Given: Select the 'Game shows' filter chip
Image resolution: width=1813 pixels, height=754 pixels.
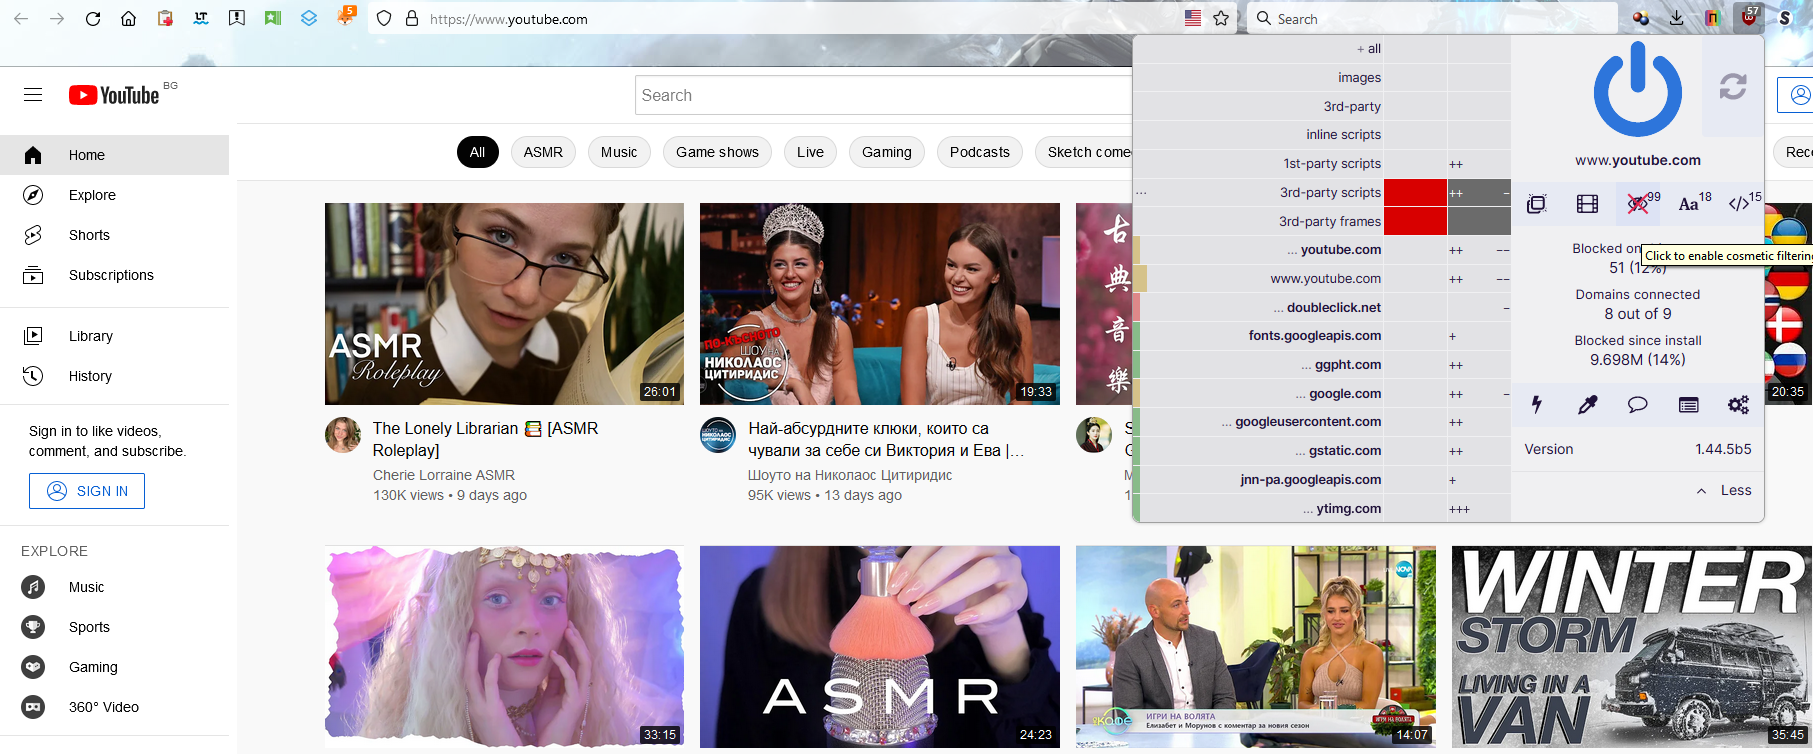Looking at the screenshot, I should pyautogui.click(x=717, y=152).
